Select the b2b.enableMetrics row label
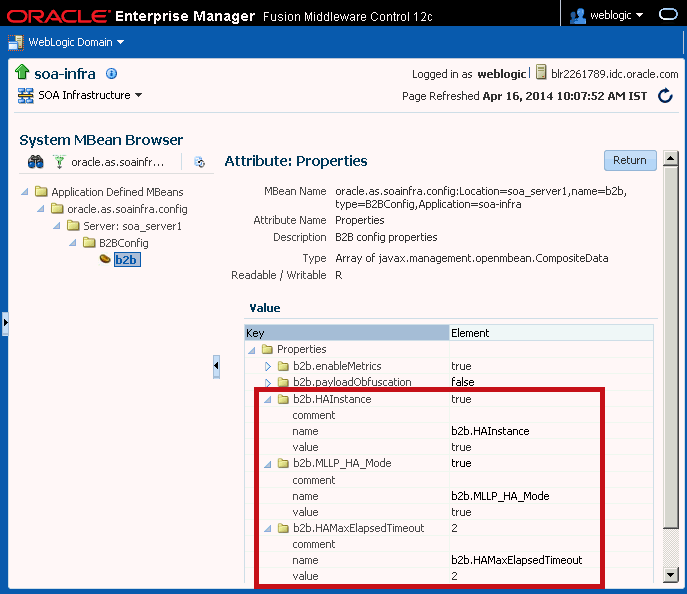The image size is (687, 594). (337, 366)
